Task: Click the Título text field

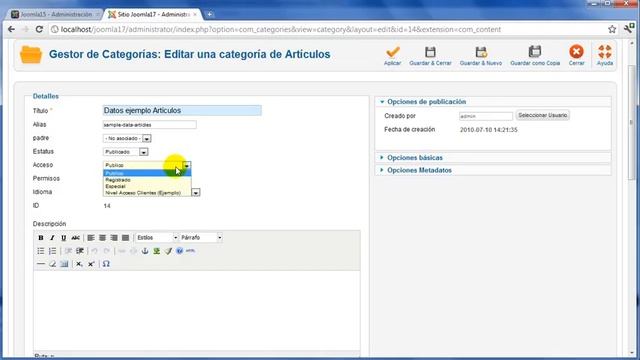Action: pos(182,110)
